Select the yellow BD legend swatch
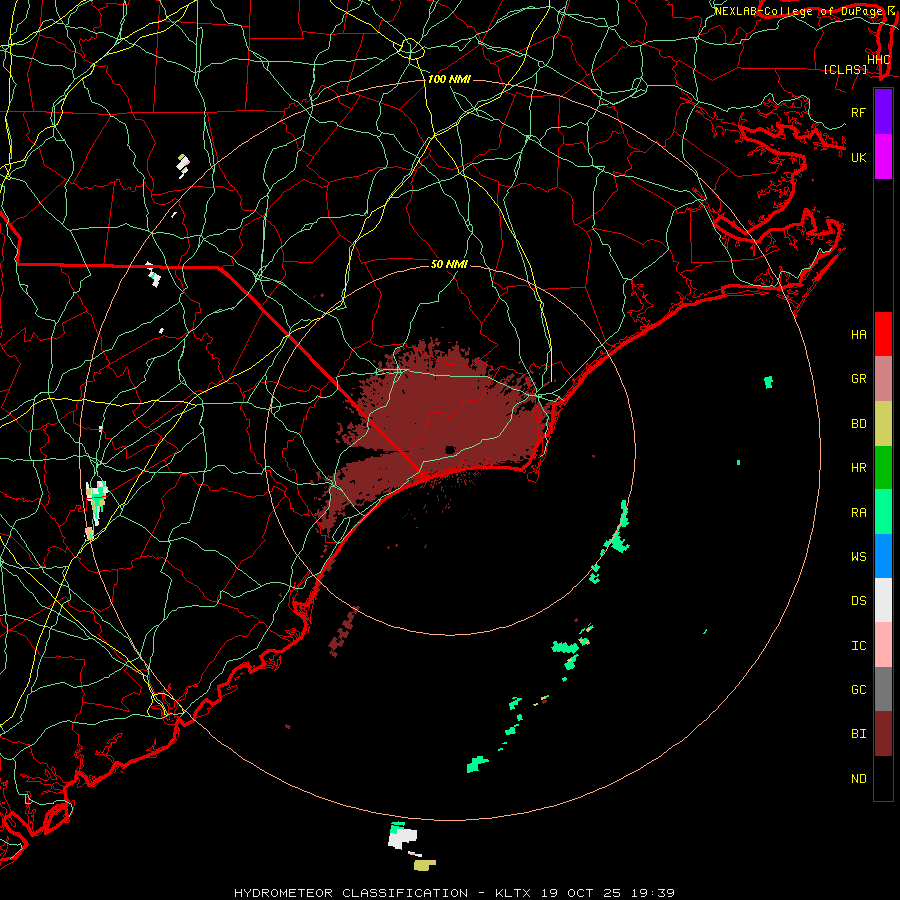 click(883, 423)
